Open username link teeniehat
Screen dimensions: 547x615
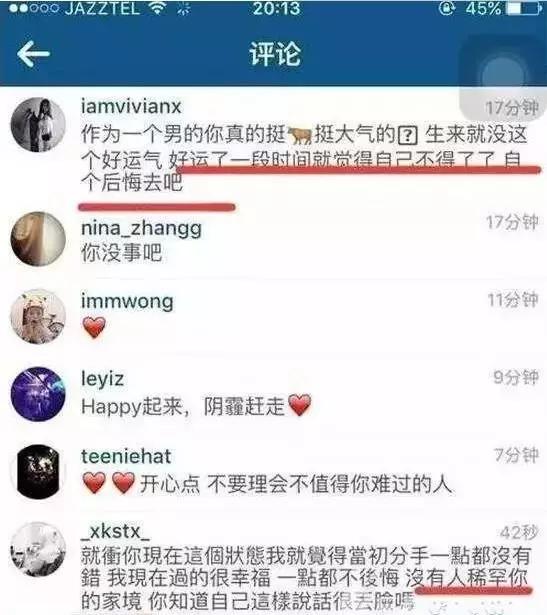click(126, 457)
